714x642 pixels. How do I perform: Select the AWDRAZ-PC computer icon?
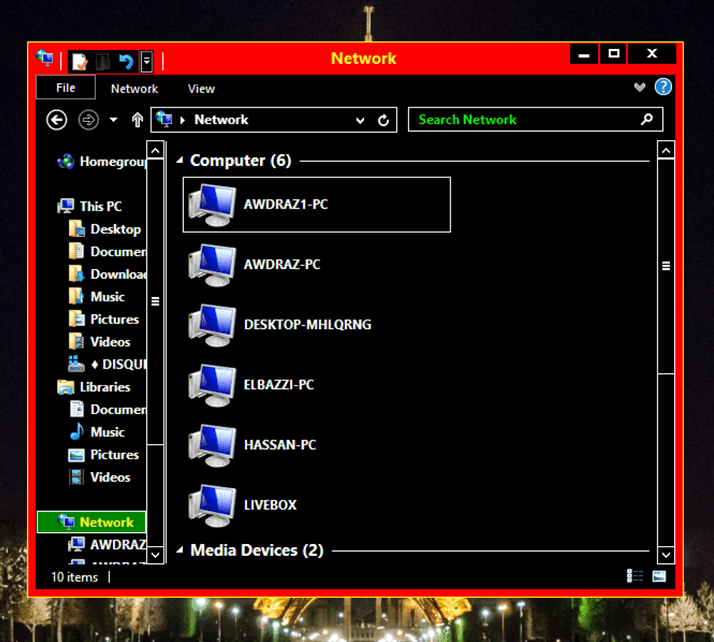pos(212,265)
